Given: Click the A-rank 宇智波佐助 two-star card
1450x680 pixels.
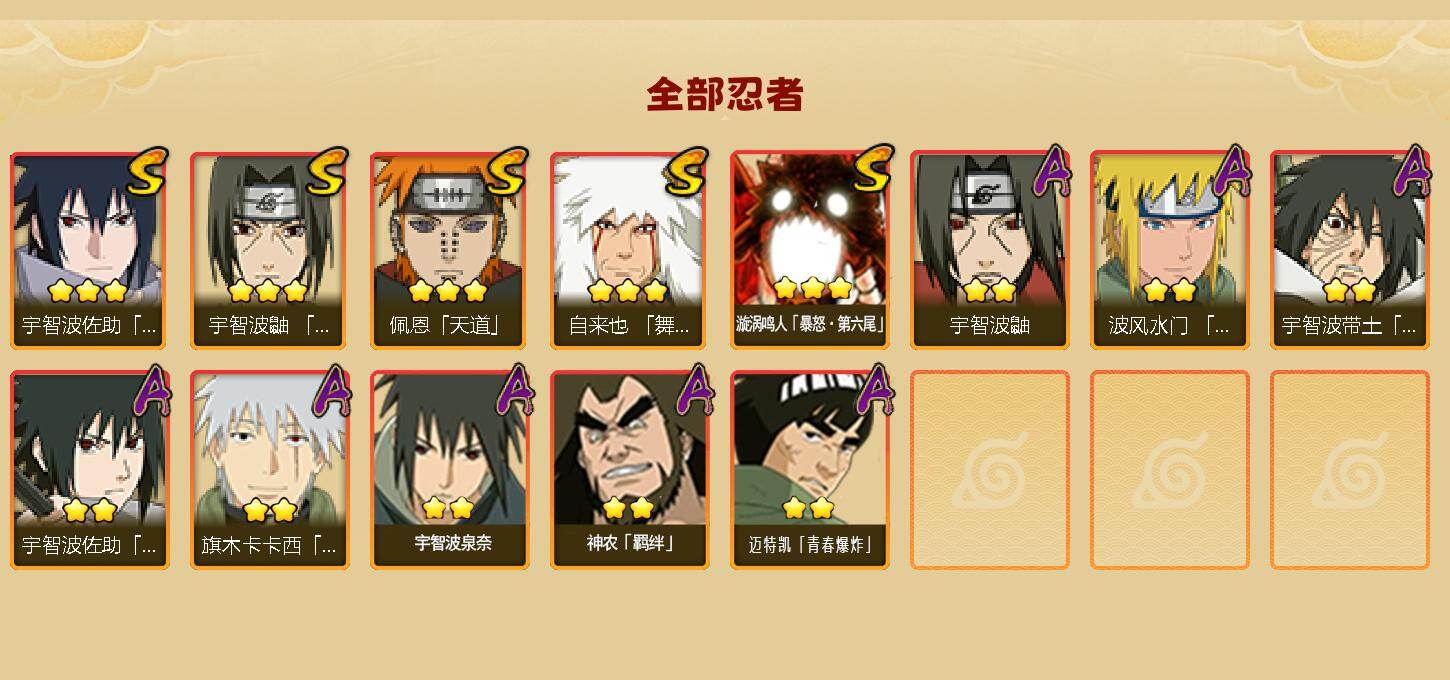Looking at the screenshot, I should 89,470.
